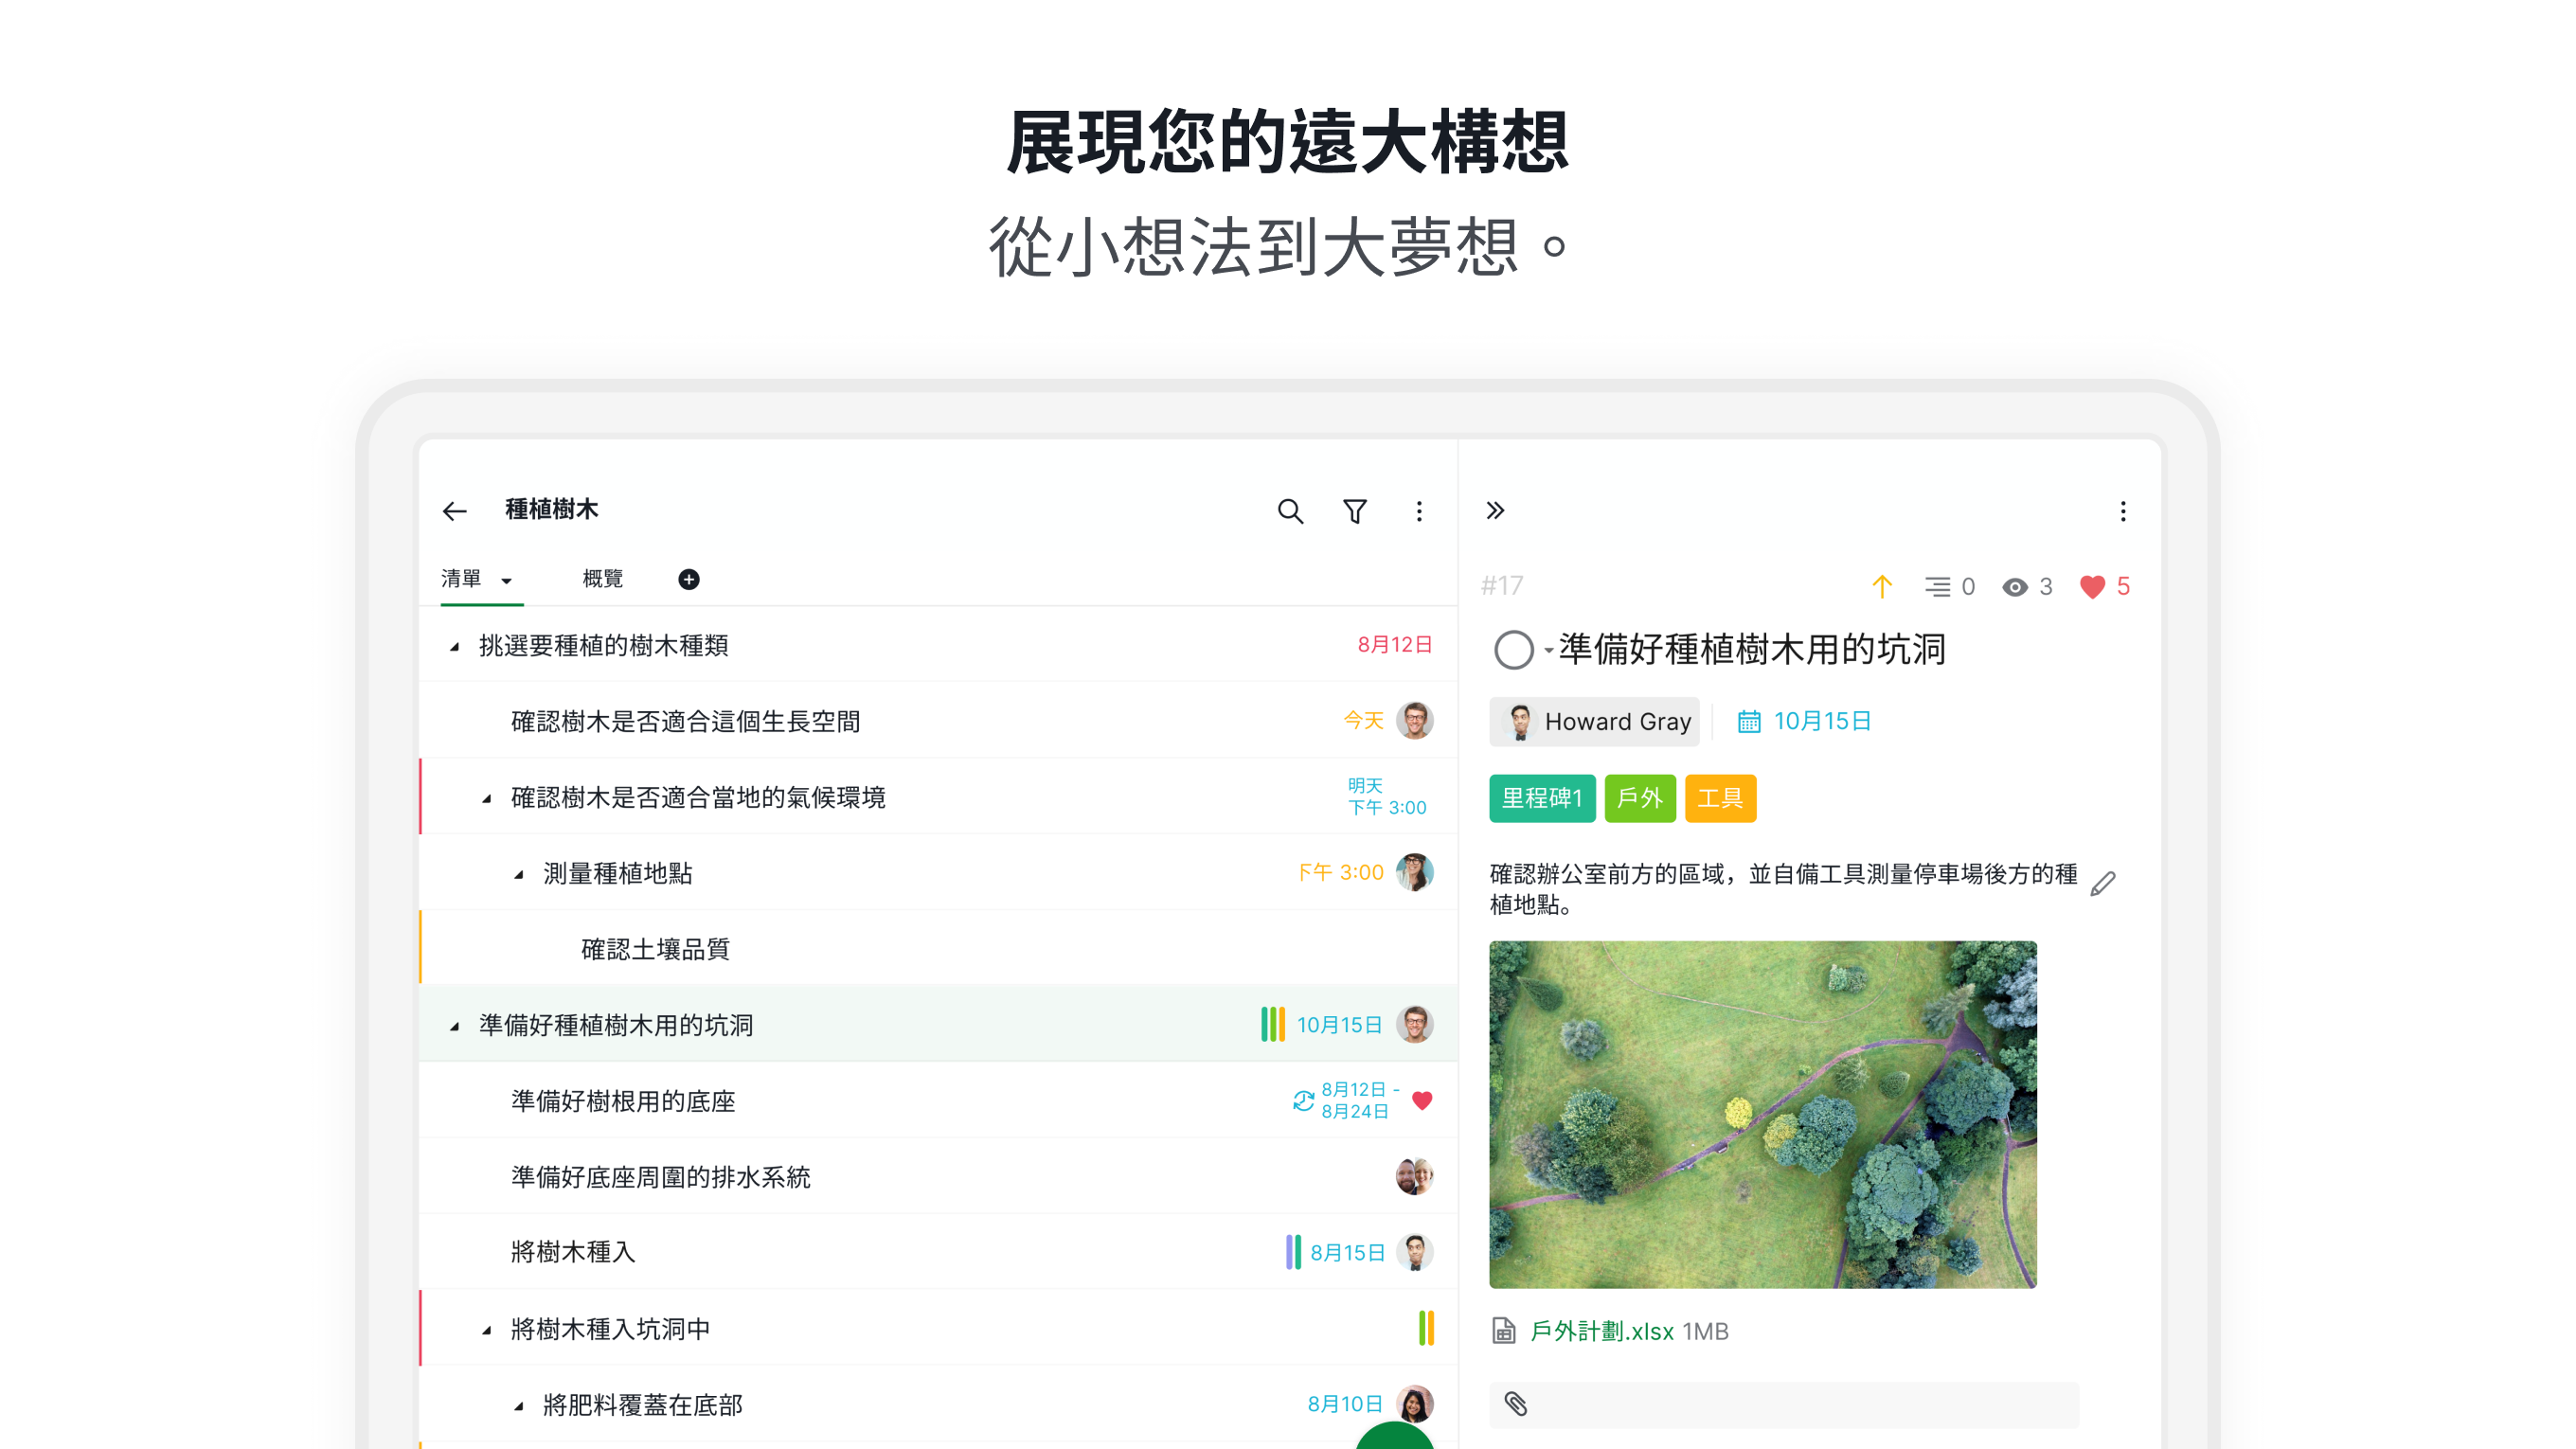Image resolution: width=2576 pixels, height=1449 pixels.
Task: Click color tag bars on 準備好種植樹木用的坑洞 row
Action: coord(1272,1024)
